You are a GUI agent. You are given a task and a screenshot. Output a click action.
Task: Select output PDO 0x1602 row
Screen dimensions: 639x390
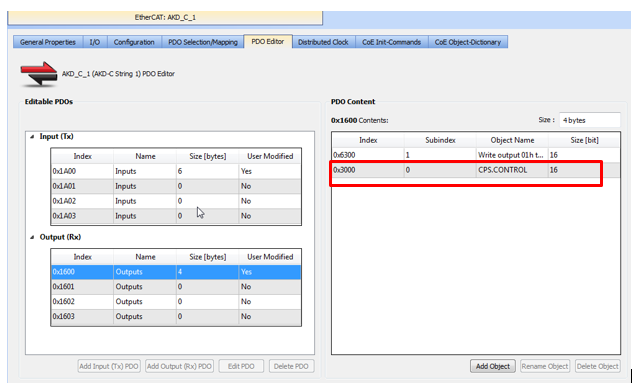(176, 302)
